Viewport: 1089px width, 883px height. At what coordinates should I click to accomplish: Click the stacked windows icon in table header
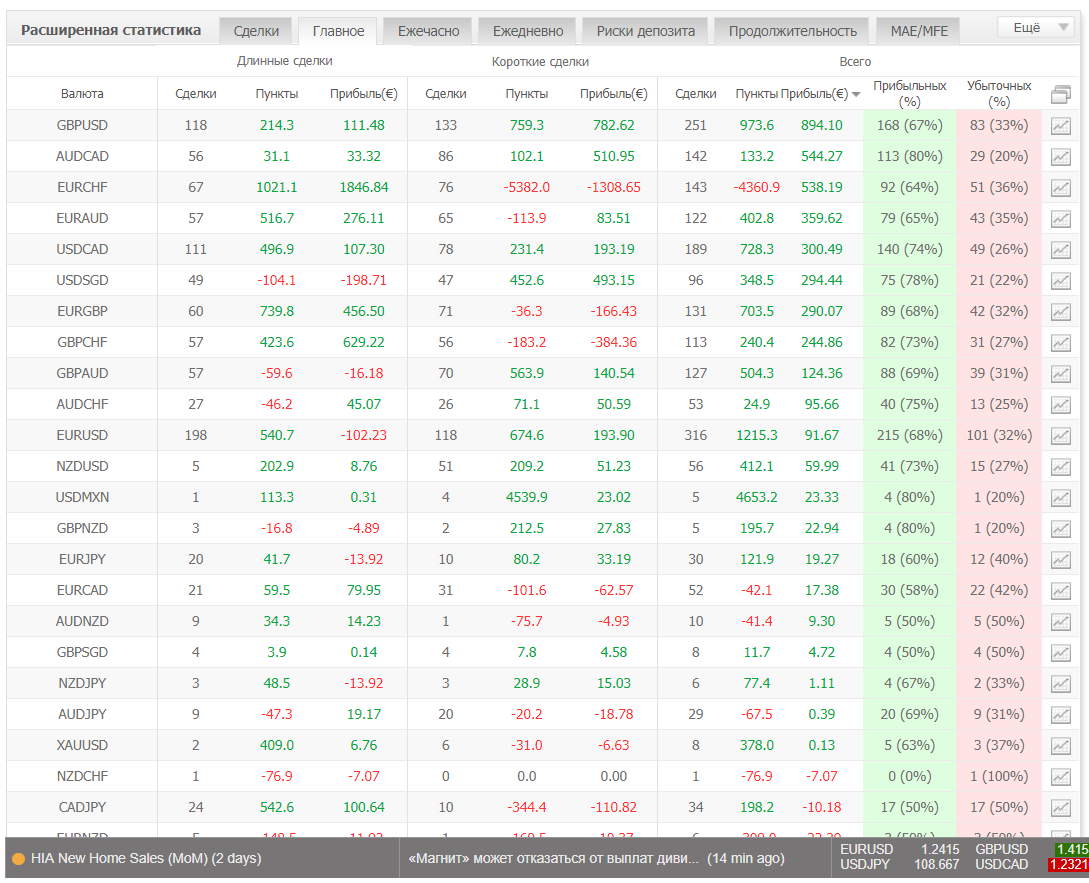pyautogui.click(x=1060, y=94)
